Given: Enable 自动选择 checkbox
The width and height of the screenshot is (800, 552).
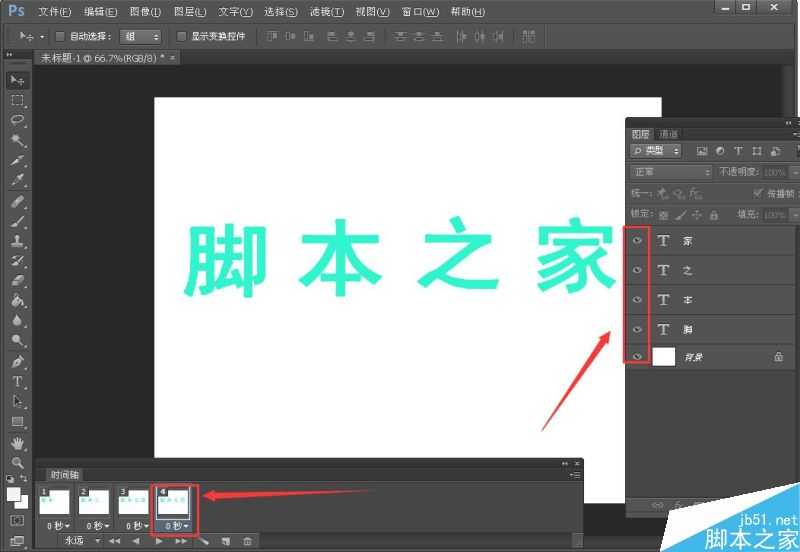Looking at the screenshot, I should pyautogui.click(x=60, y=36).
